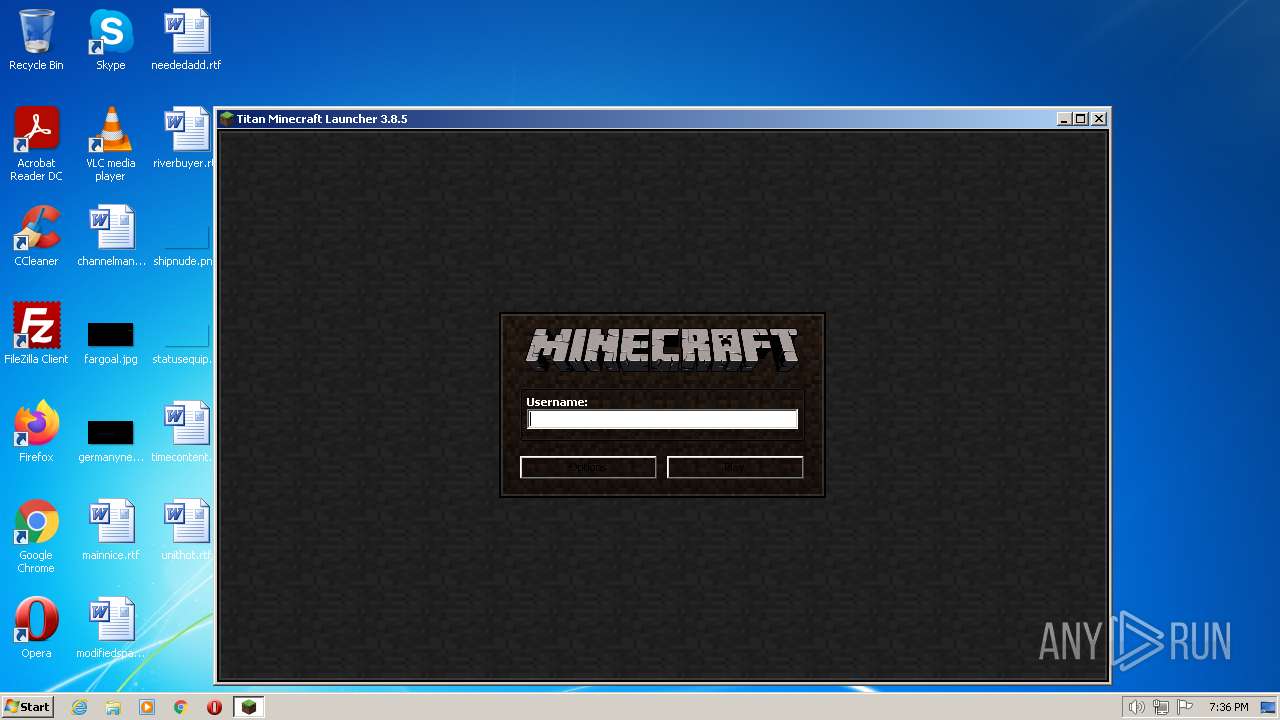Select unithot.rtf file on desktop
Image resolution: width=1280 pixels, height=720 pixels.
tap(186, 530)
